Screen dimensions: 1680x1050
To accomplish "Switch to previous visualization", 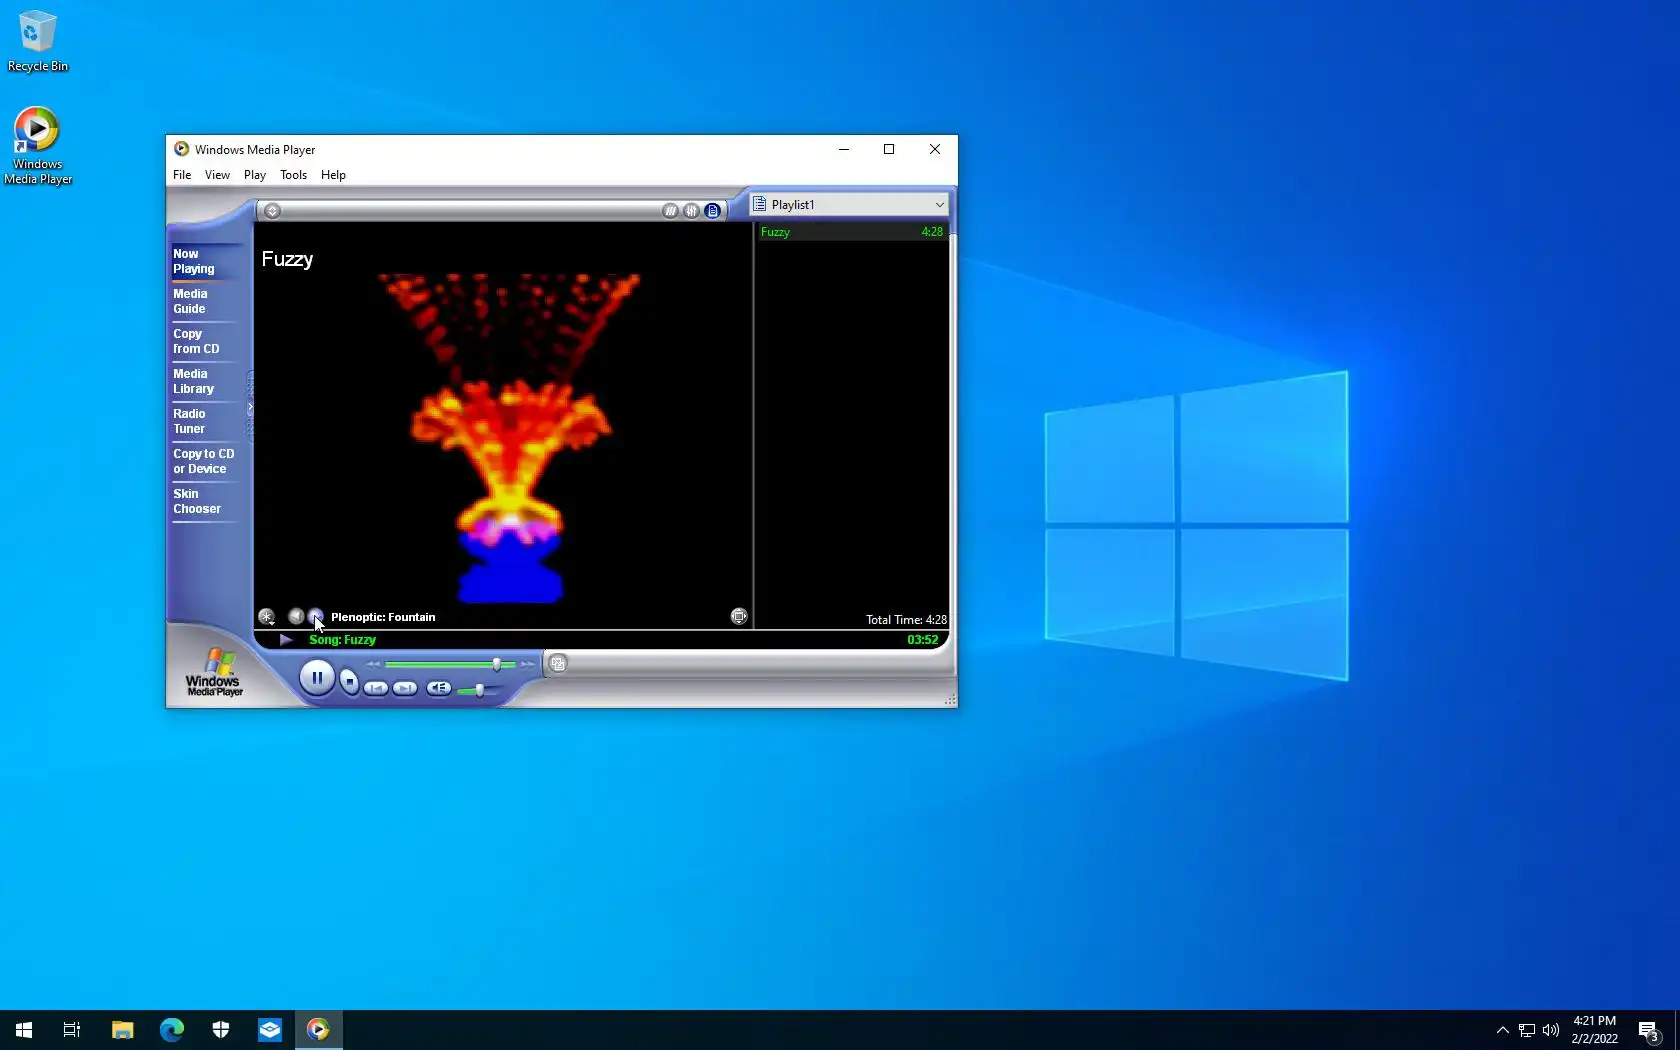I will pos(296,616).
